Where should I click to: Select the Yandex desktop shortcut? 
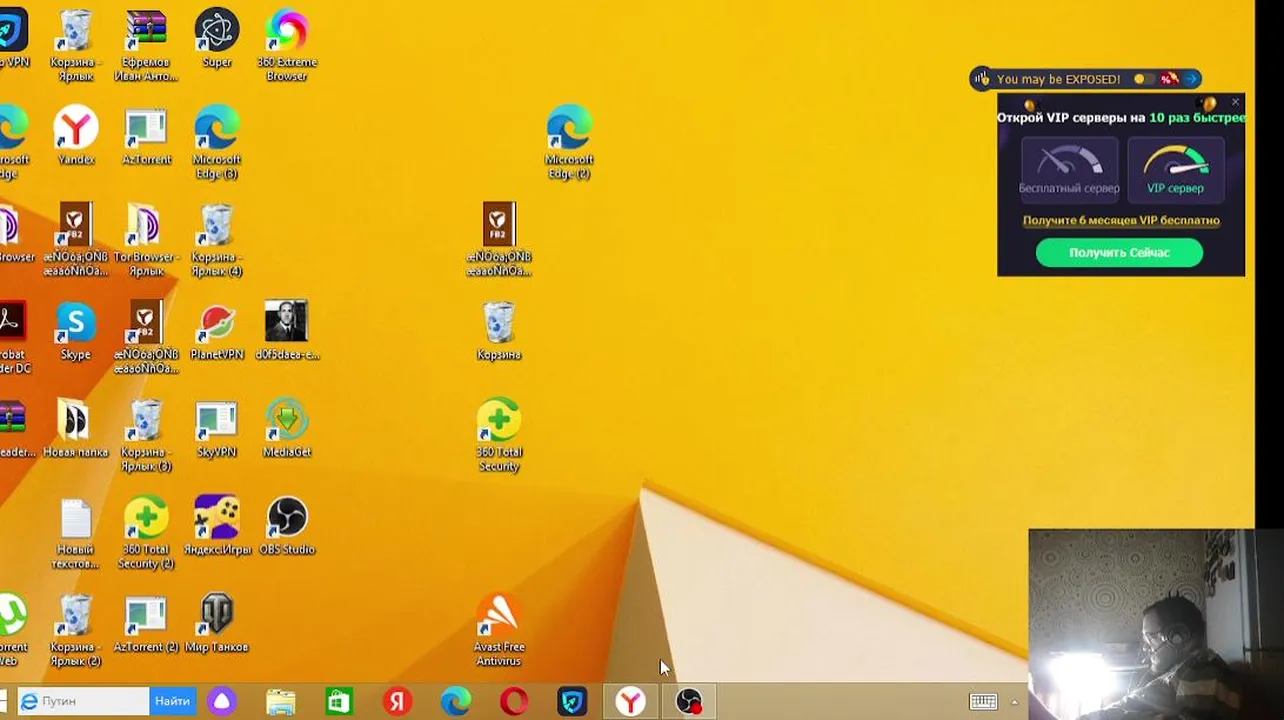[76, 135]
